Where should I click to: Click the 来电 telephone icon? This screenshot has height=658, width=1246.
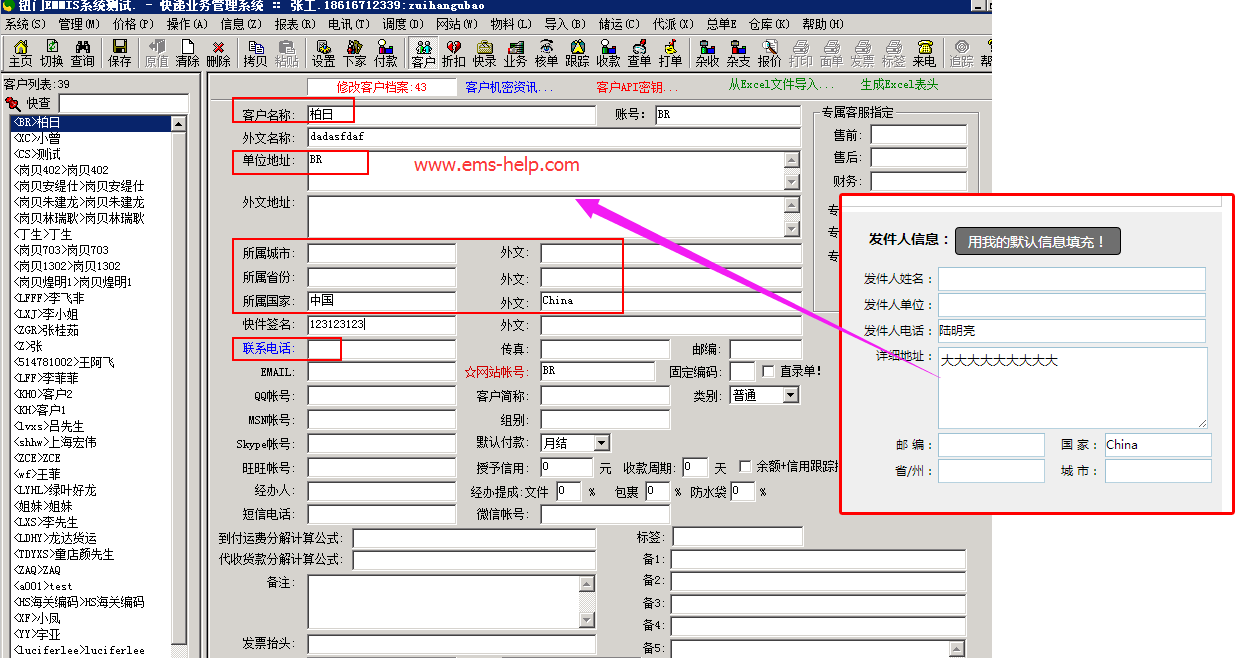pyautogui.click(x=925, y=54)
